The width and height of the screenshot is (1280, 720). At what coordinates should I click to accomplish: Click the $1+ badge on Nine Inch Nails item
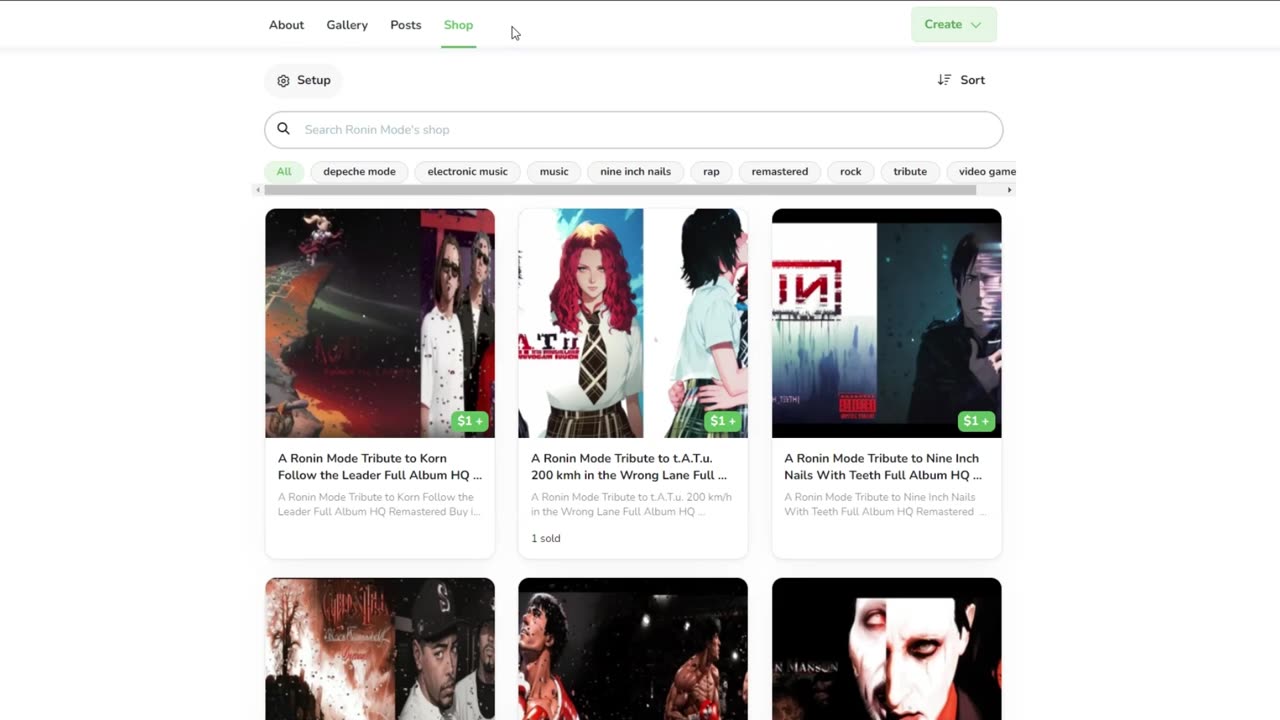click(976, 421)
